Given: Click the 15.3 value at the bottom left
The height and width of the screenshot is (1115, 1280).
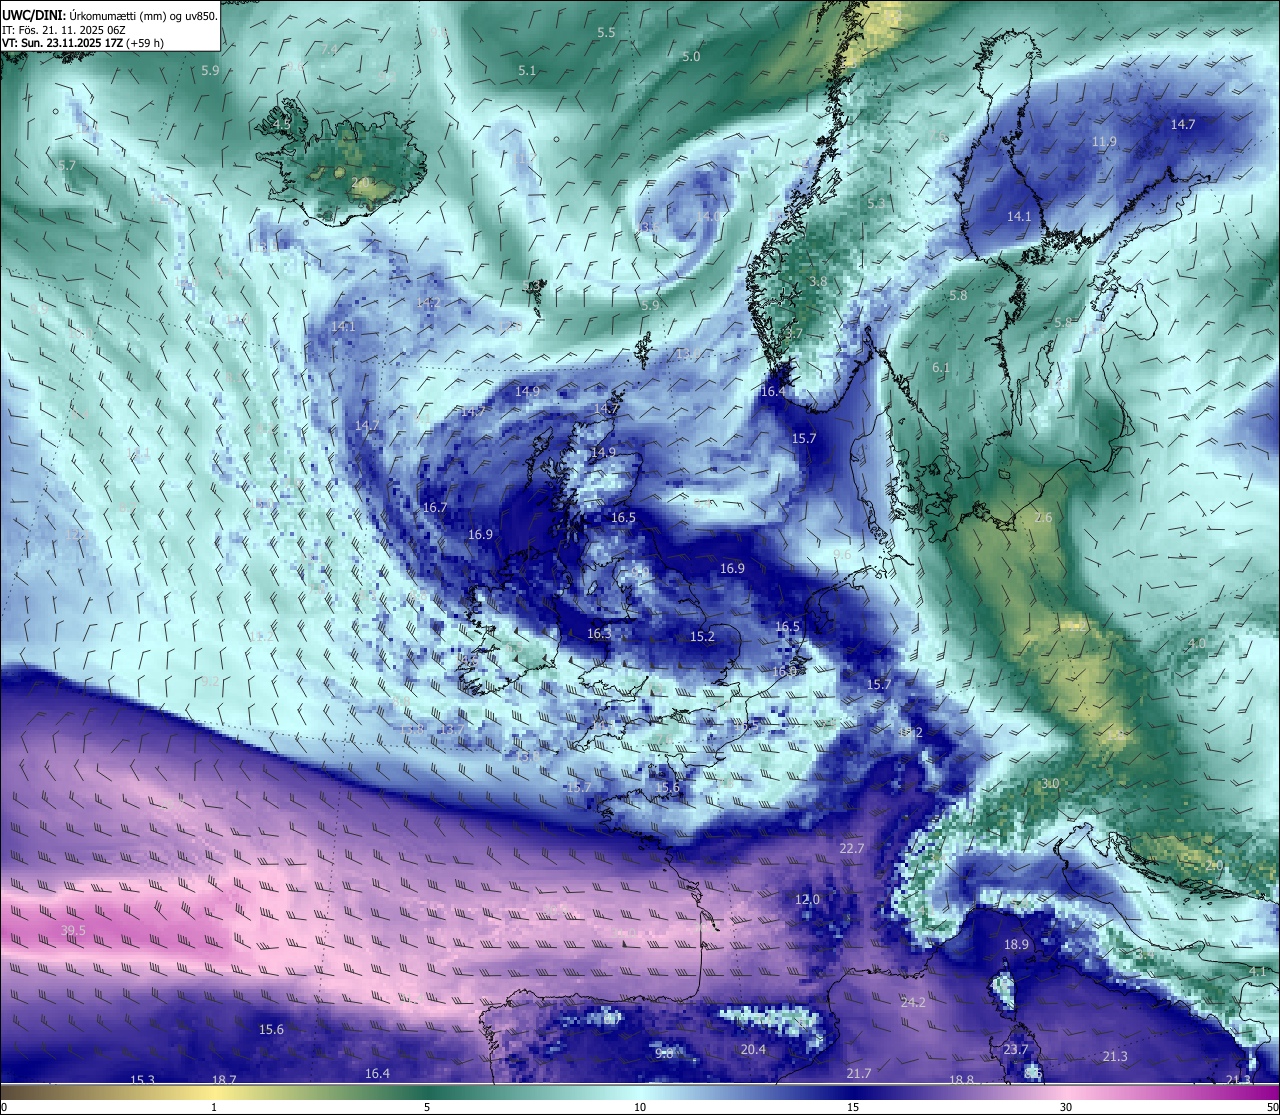Looking at the screenshot, I should 143,1080.
